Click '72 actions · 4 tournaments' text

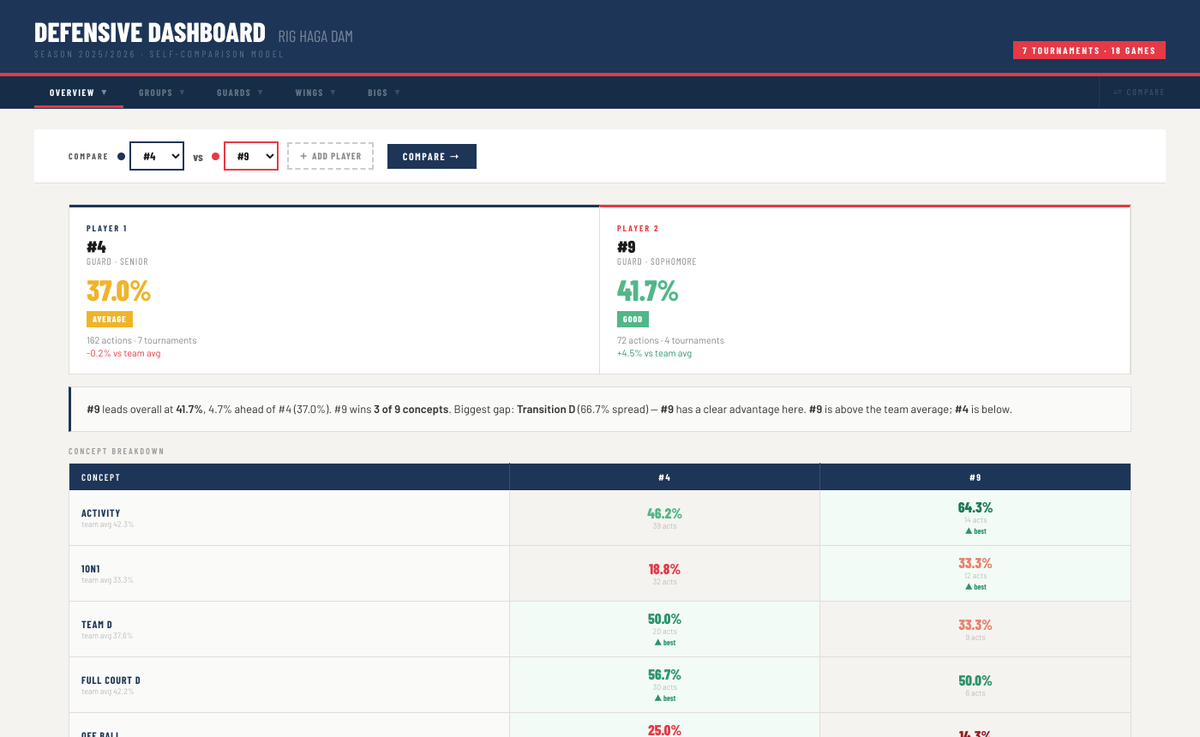670,340
